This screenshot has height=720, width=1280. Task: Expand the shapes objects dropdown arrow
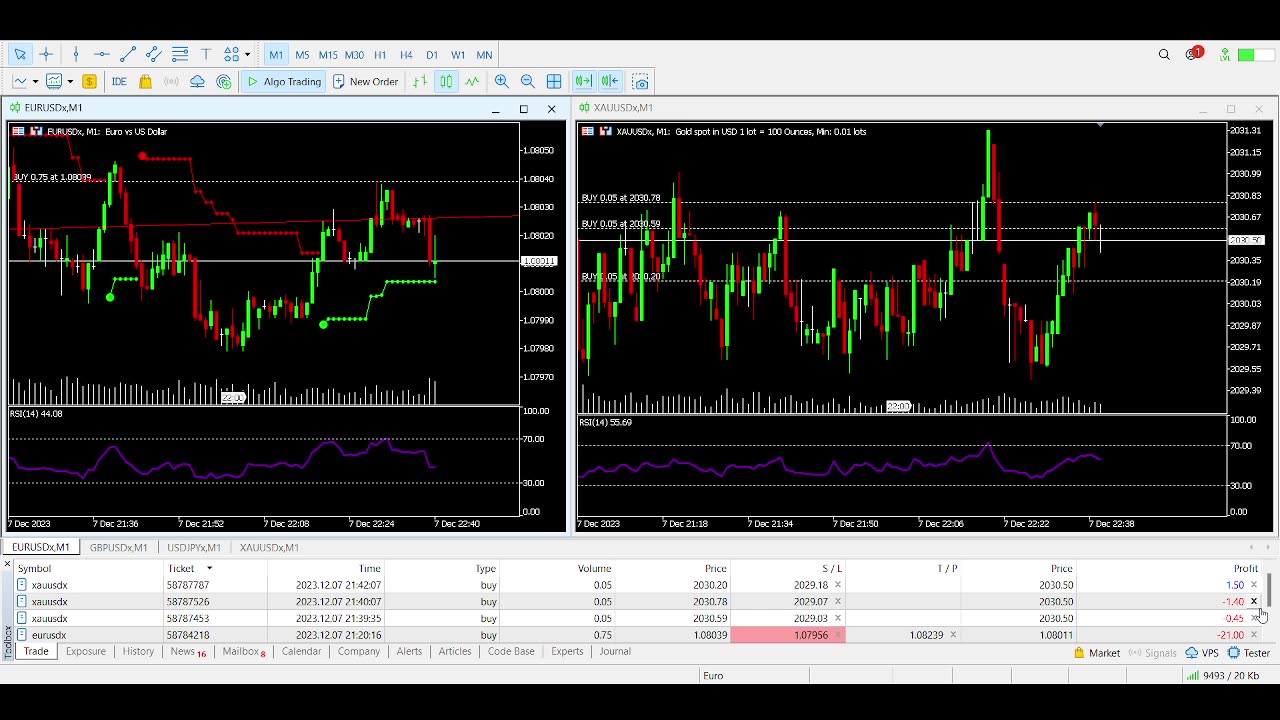tap(247, 55)
